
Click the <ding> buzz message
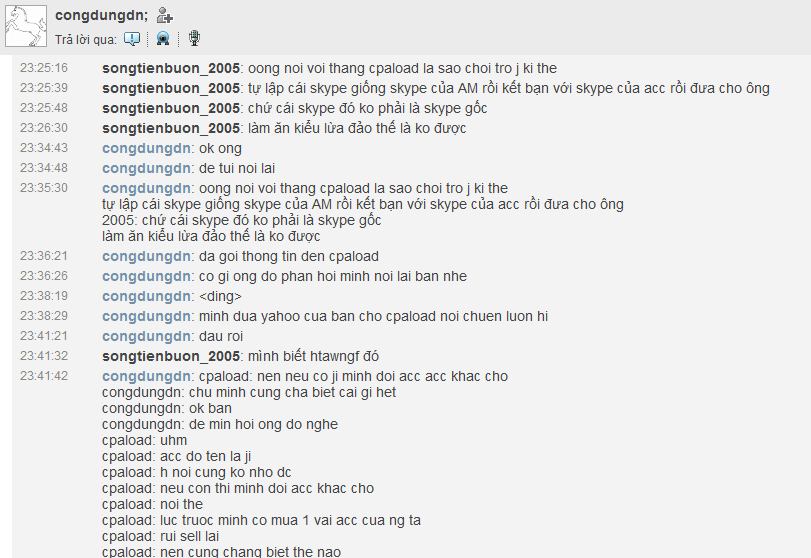220,296
